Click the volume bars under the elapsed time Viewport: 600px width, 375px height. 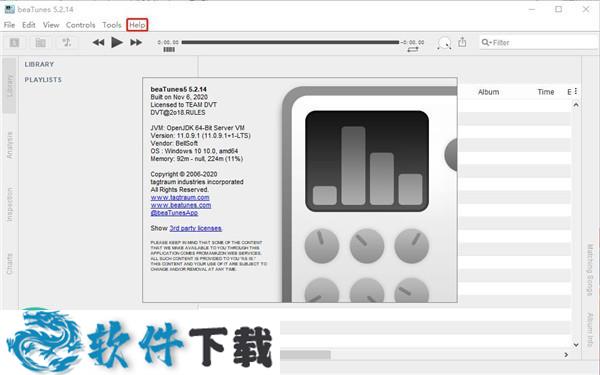(x=169, y=49)
